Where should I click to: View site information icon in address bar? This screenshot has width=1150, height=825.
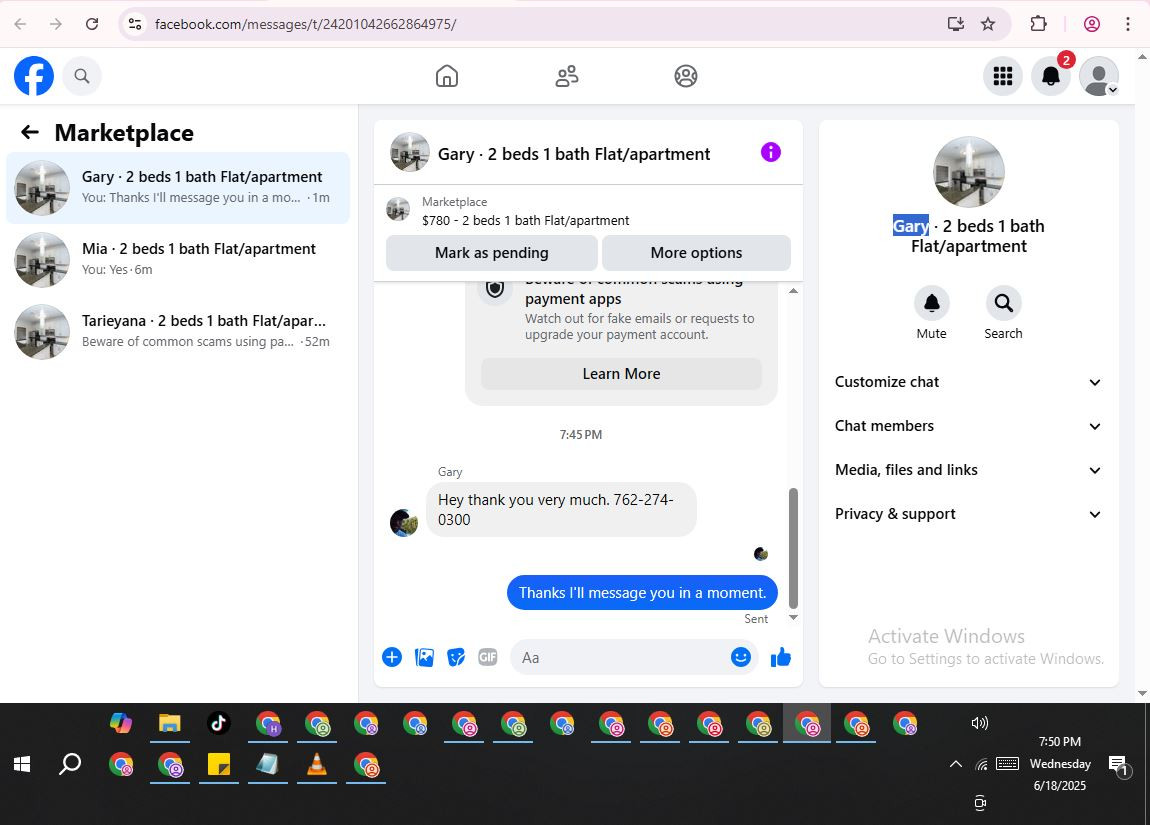click(x=135, y=24)
